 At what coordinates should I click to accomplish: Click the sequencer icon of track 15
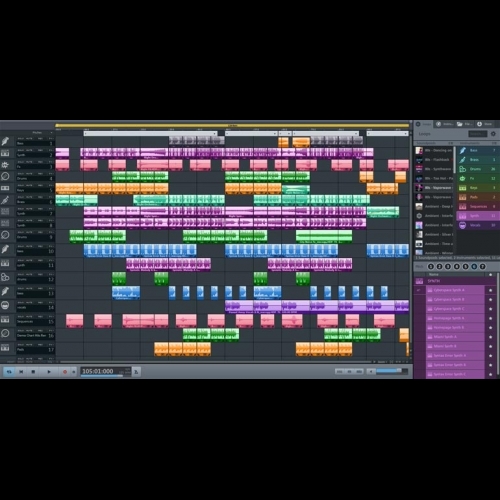pyautogui.click(x=5, y=319)
